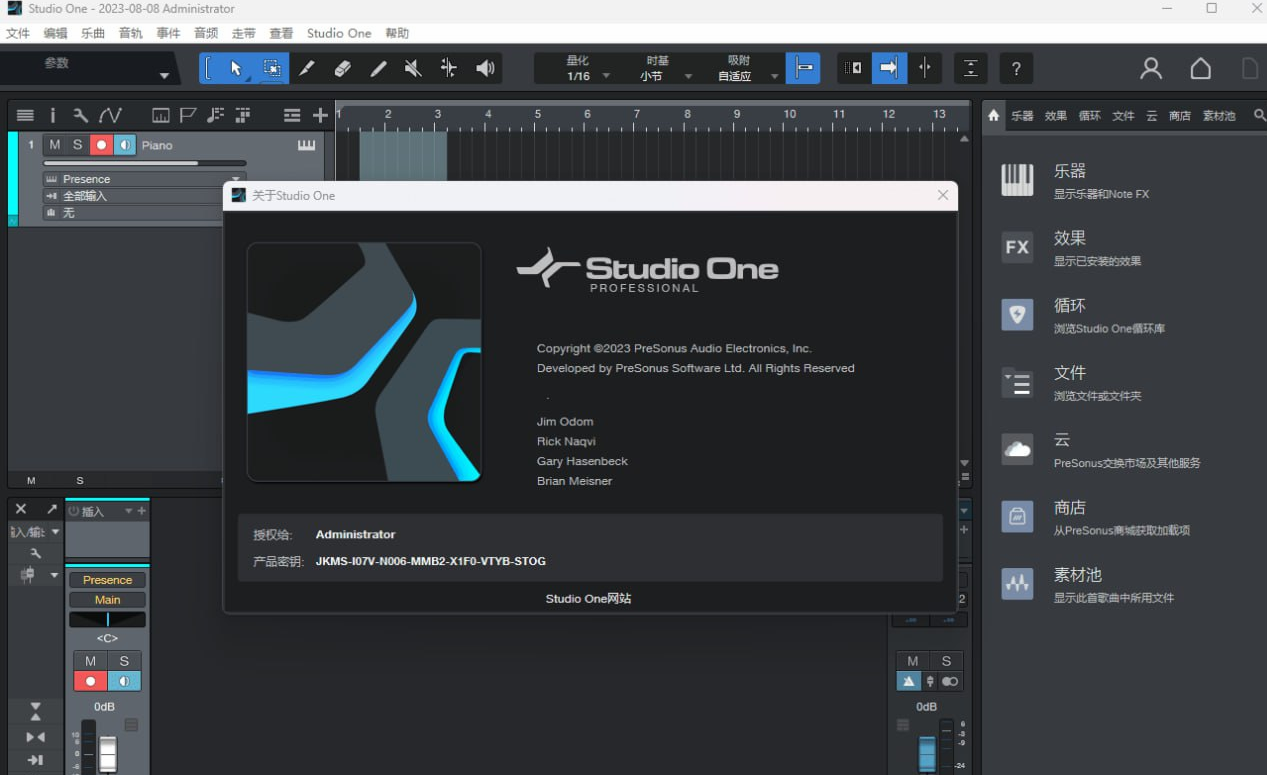This screenshot has height=775, width=1267.
Task: Open the 循环 loops browser panel
Action: click(1069, 305)
